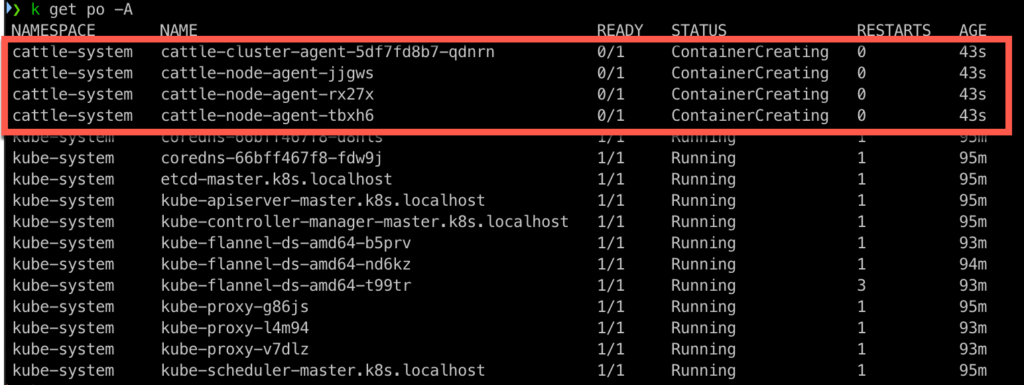Click kube-scheduler-master.k8s.localhost pod name
This screenshot has height=385, width=1024.
pos(323,371)
